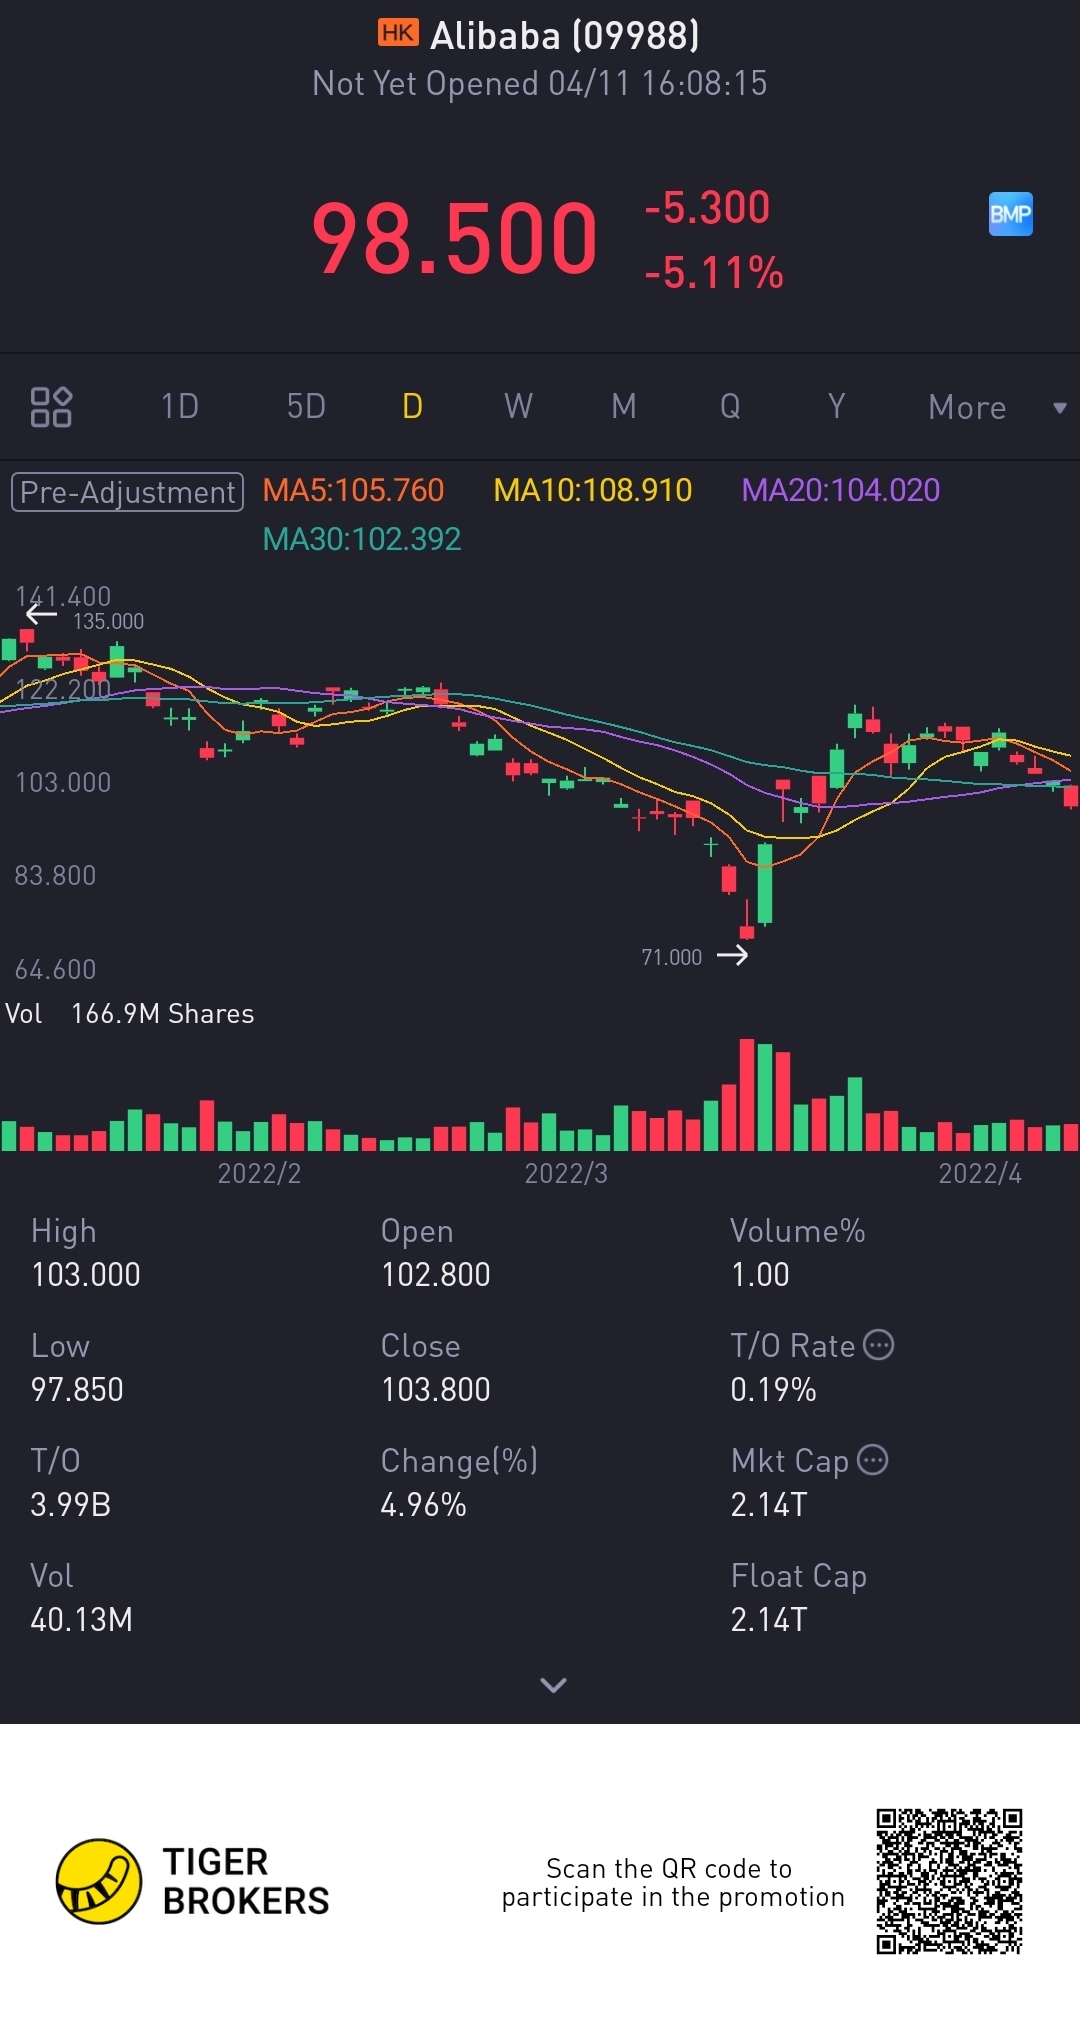Select the monthly M chart tab
Image resolution: width=1080 pixels, height=2040 pixels.
[624, 407]
